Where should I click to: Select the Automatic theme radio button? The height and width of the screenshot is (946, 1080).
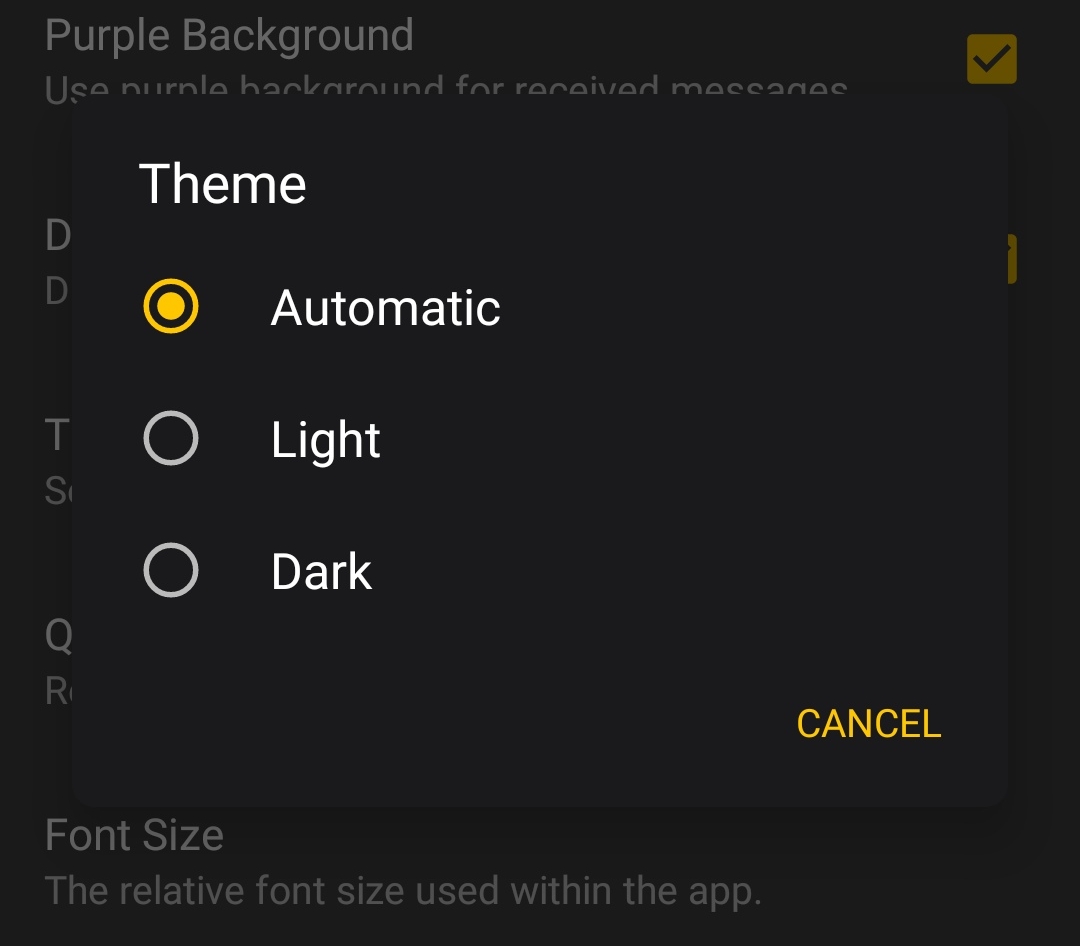(x=171, y=306)
